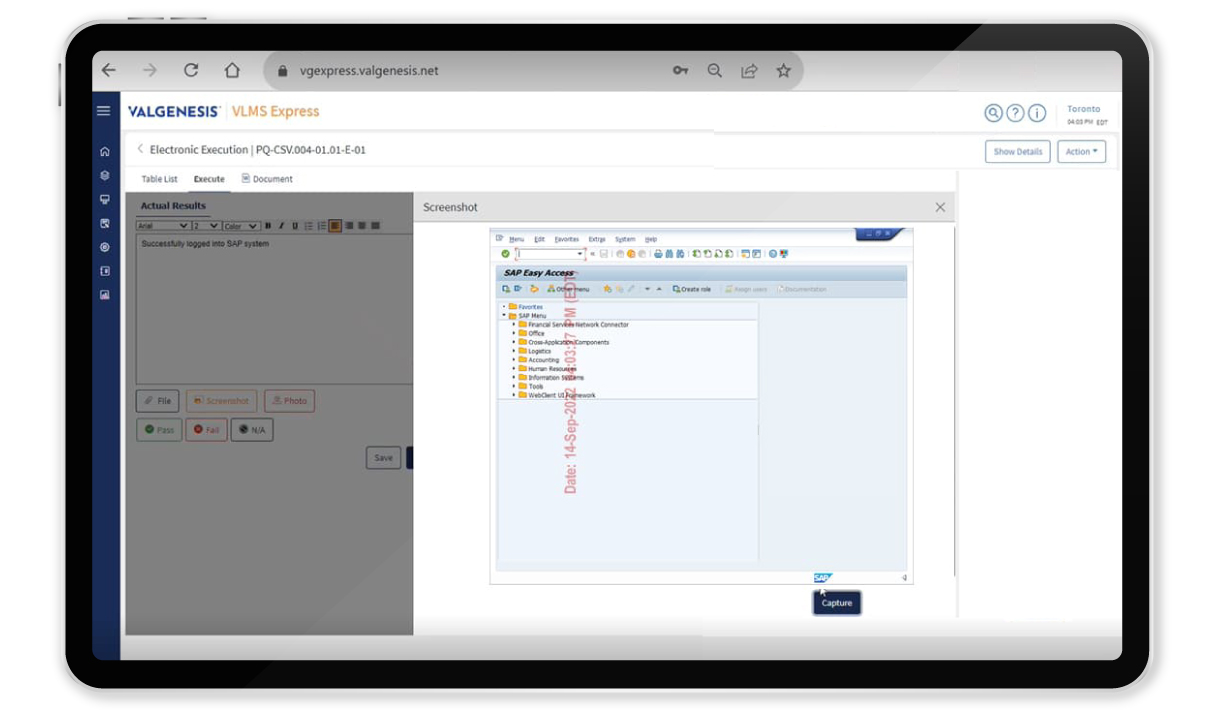The width and height of the screenshot is (1212, 710).
Task: Click the SAP command field dropdown arrow
Action: (580, 254)
